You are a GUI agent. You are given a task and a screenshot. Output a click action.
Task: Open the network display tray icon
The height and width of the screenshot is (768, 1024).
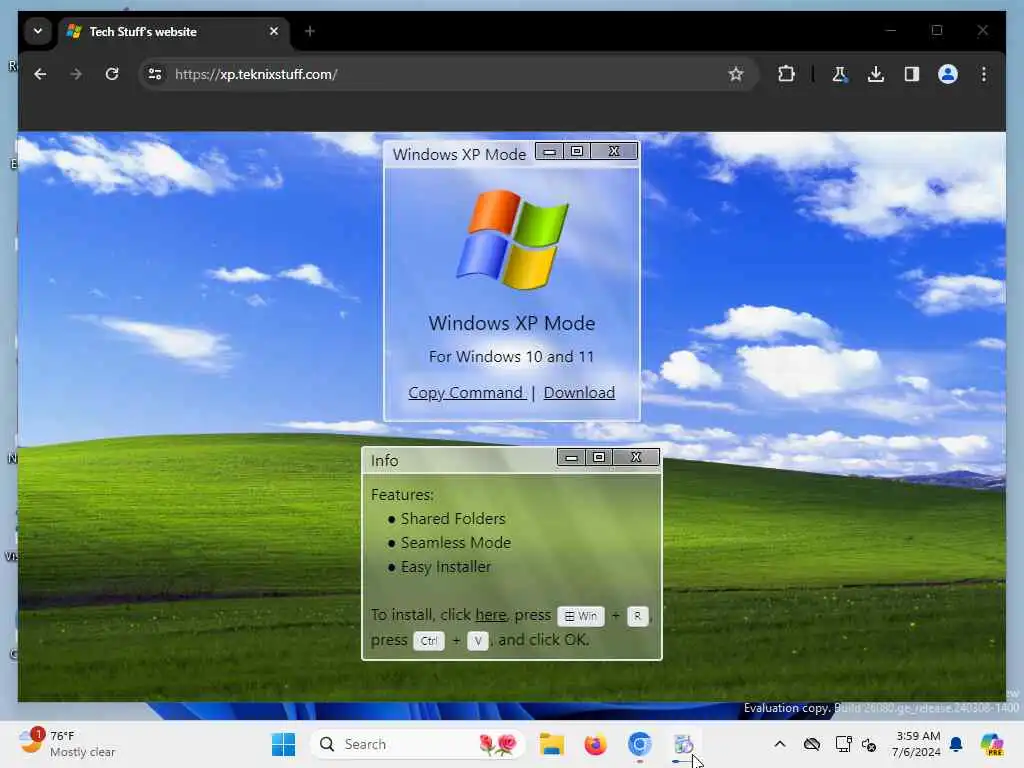843,744
